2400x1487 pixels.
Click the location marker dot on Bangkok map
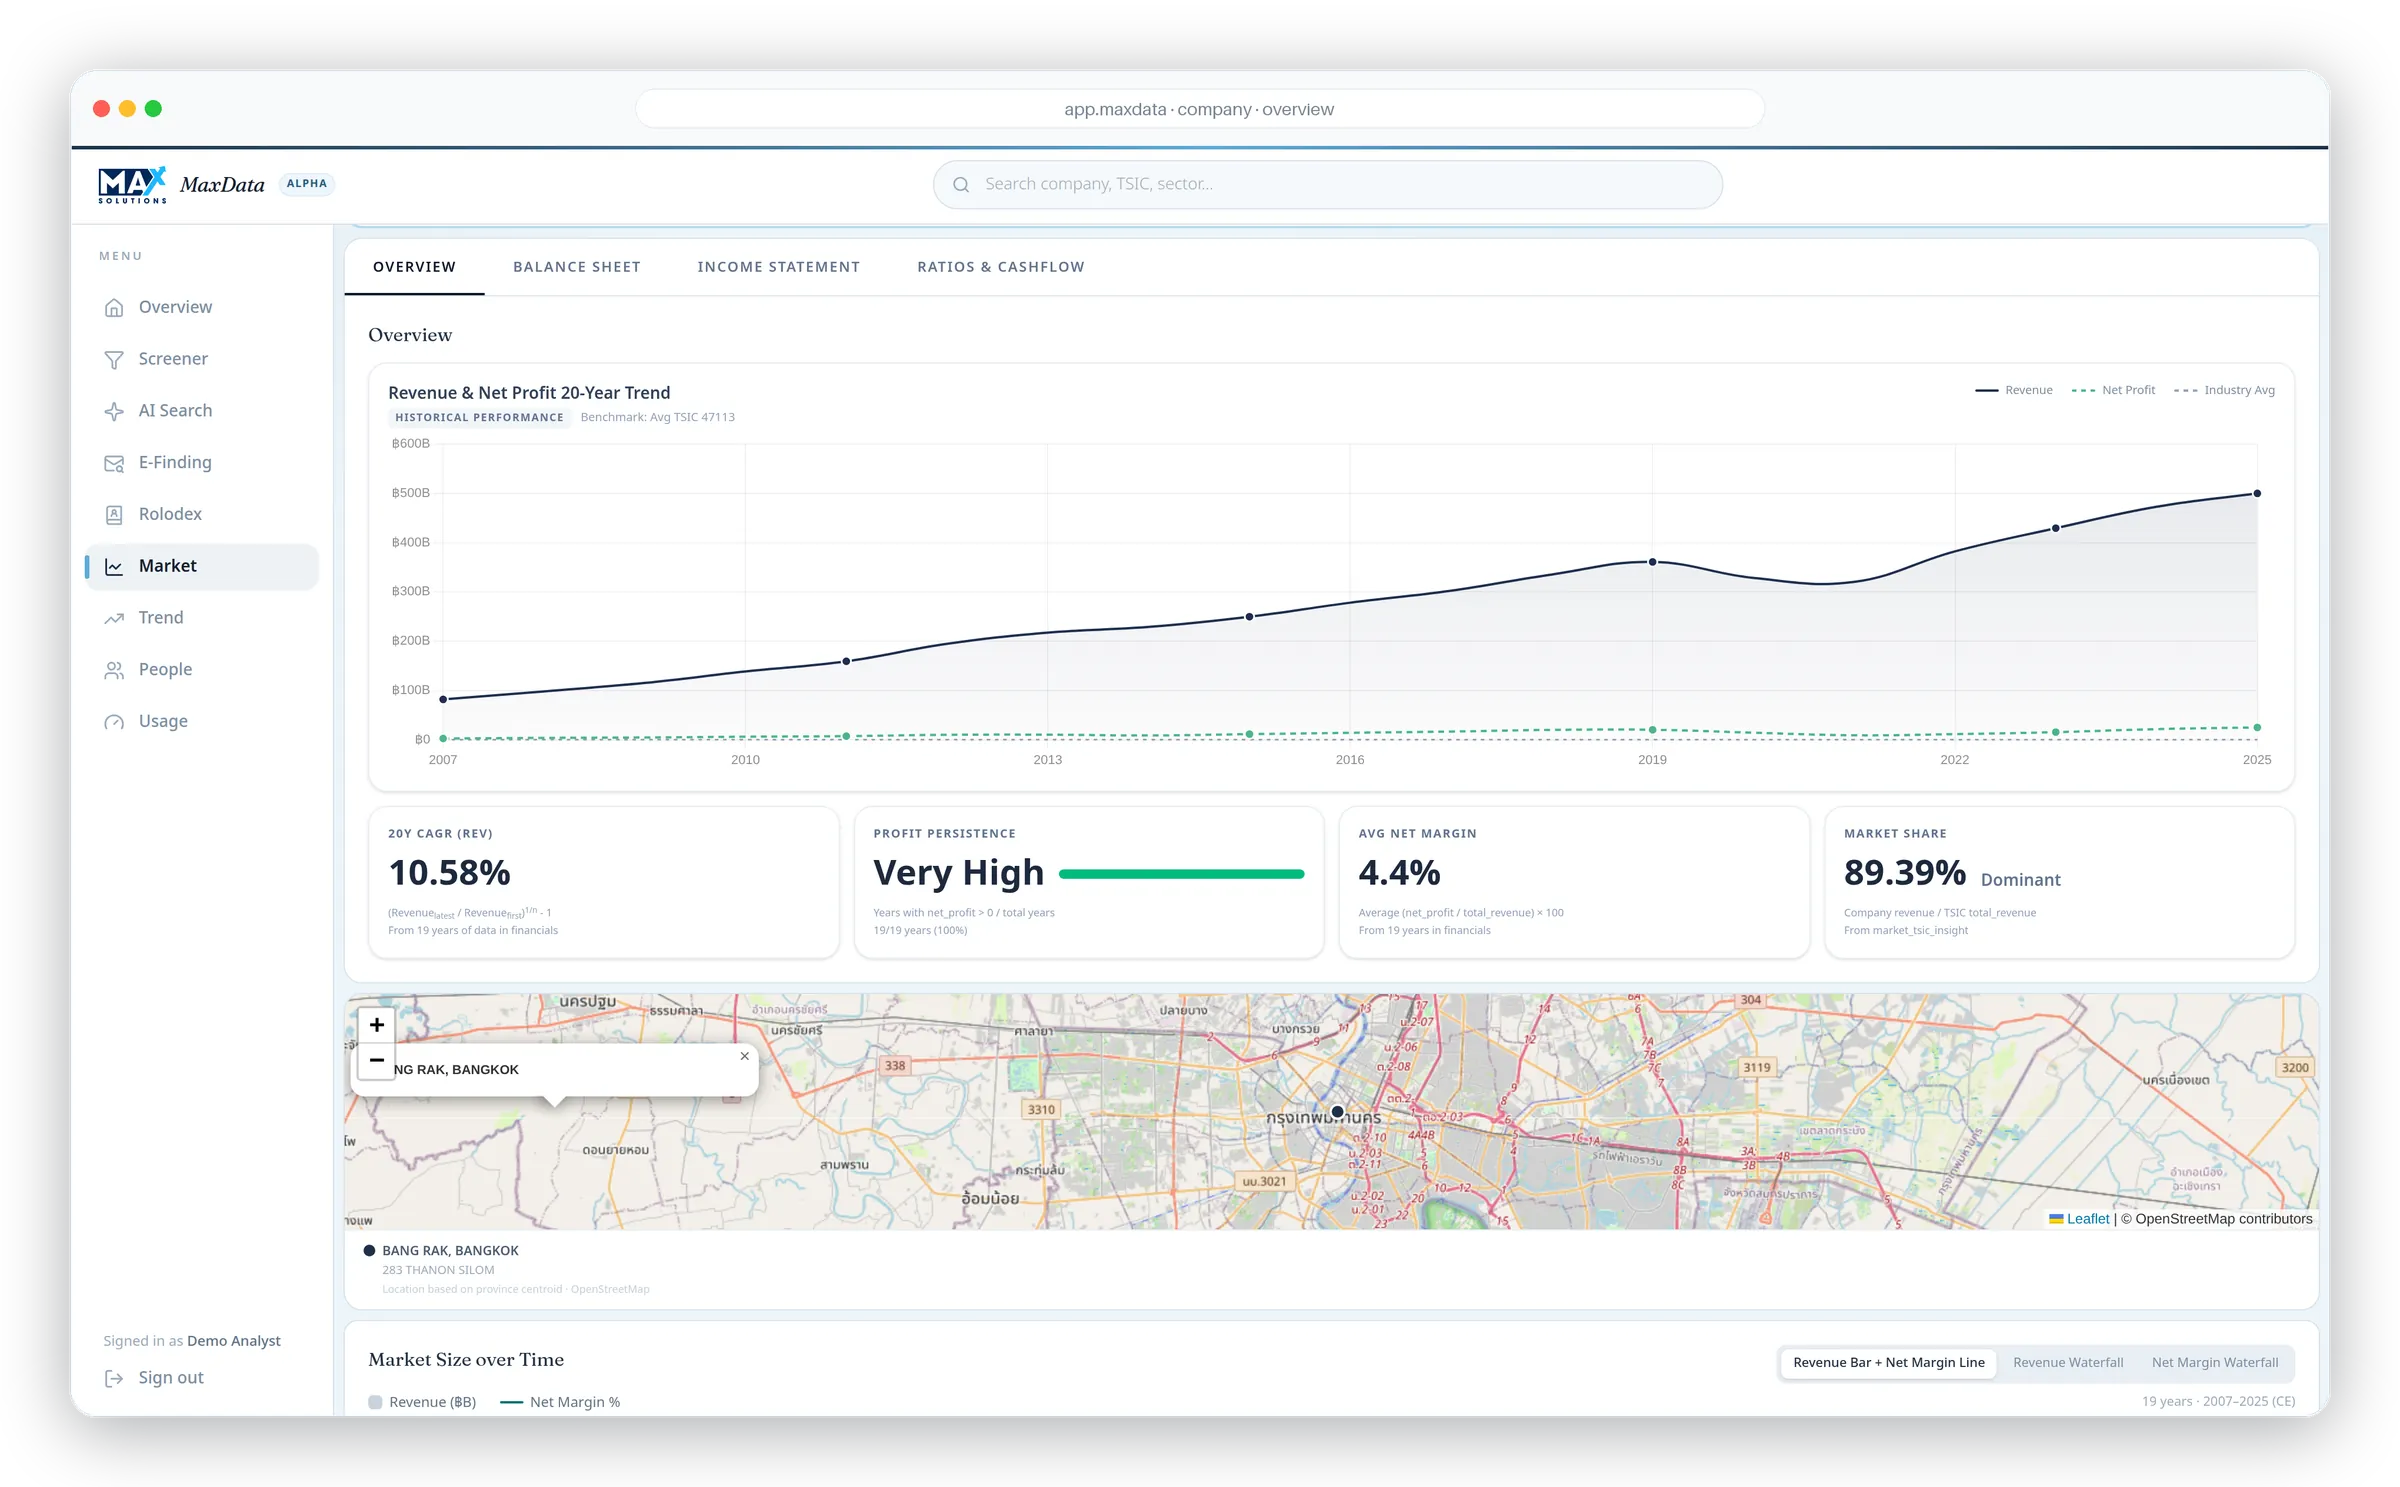coord(1337,1112)
